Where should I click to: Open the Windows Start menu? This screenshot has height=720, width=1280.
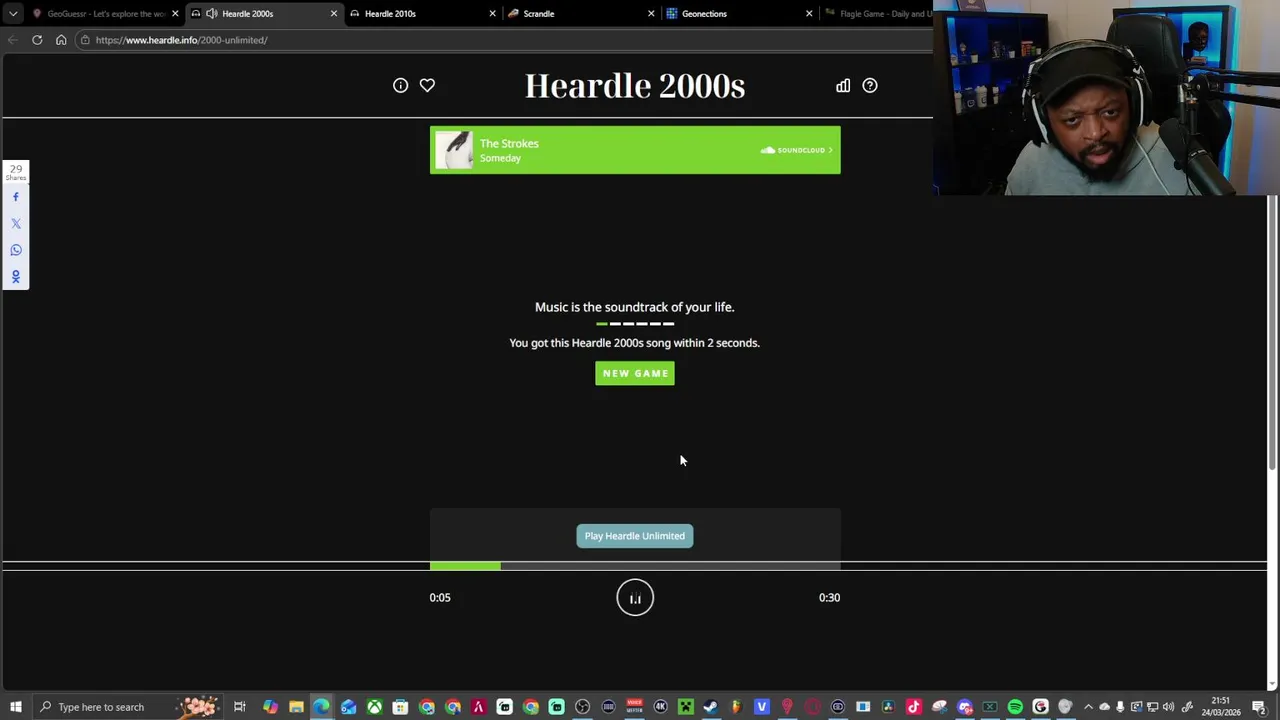pos(15,707)
